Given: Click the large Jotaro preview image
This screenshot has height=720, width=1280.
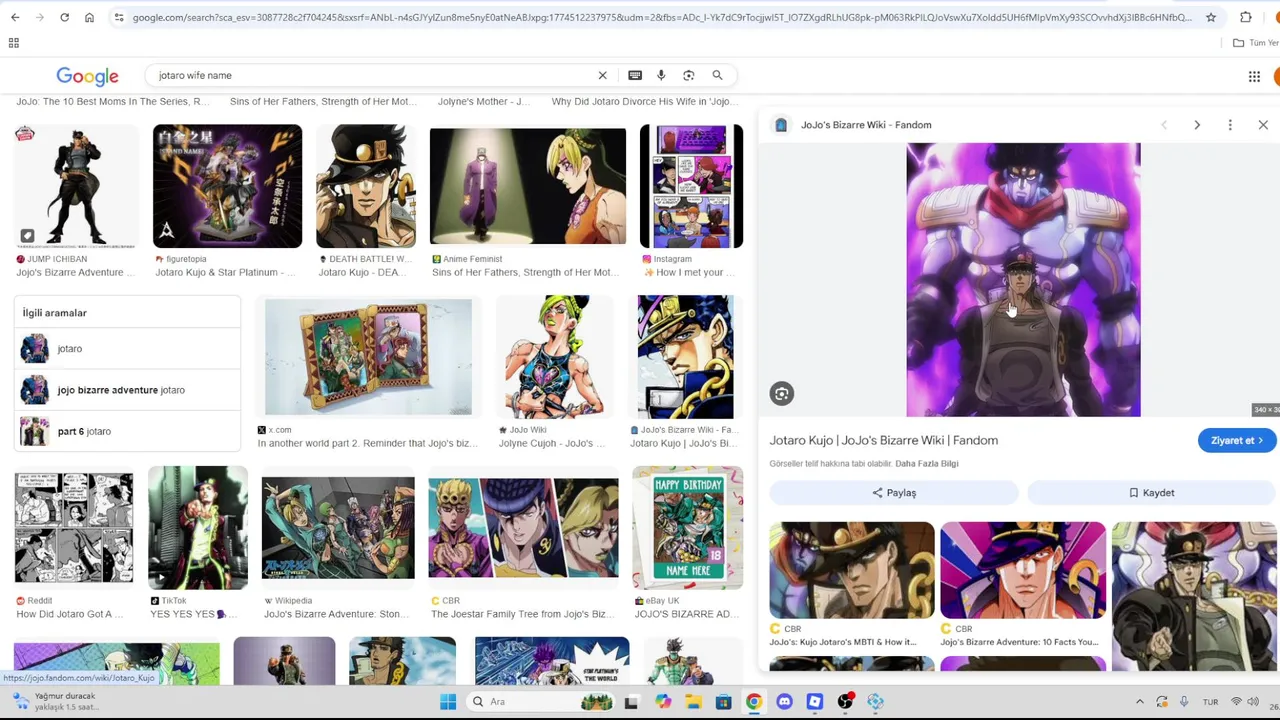Looking at the screenshot, I should click(x=1023, y=280).
